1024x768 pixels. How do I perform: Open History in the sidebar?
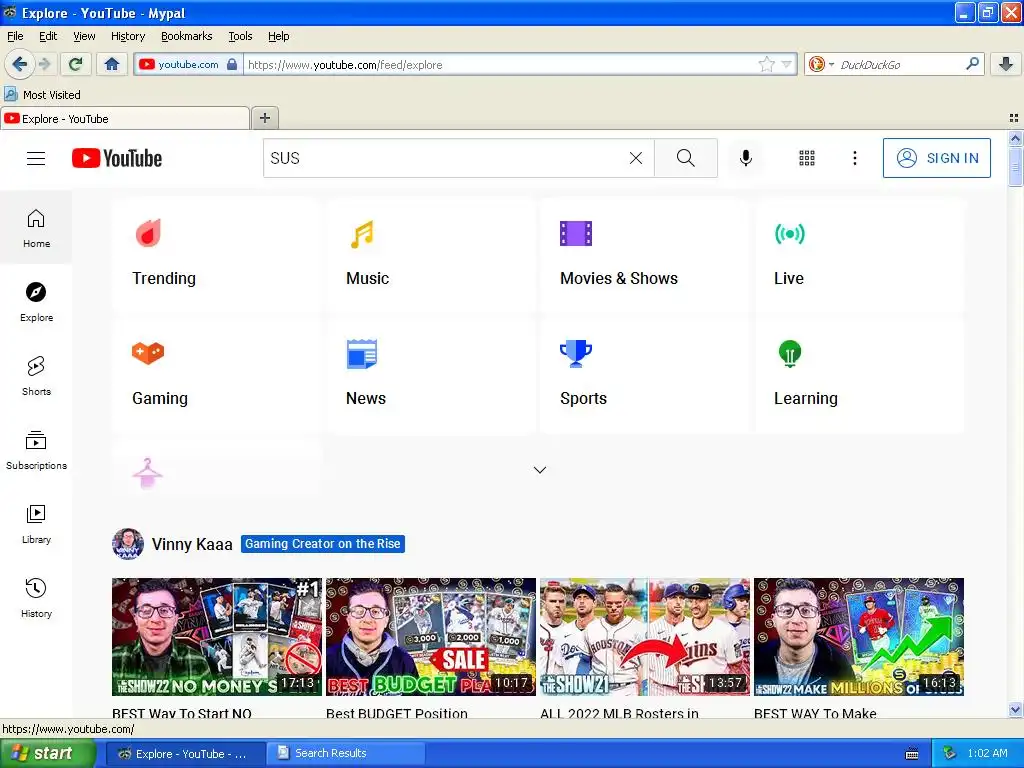(x=36, y=598)
